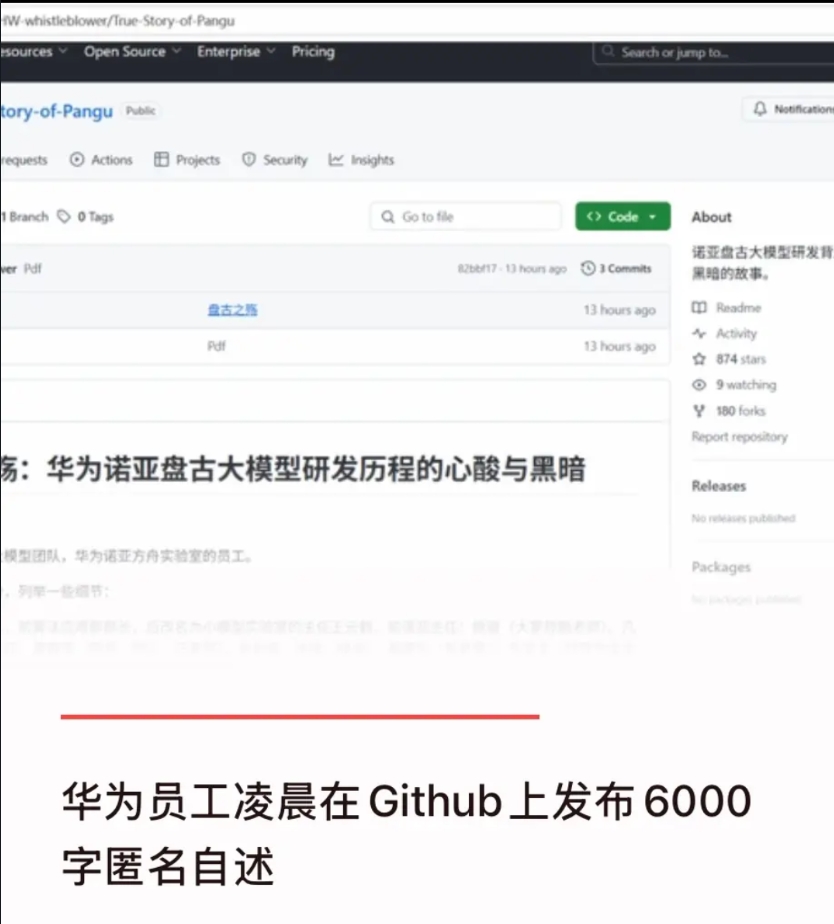
Task: Click the Projects table icon
Action: (161, 160)
